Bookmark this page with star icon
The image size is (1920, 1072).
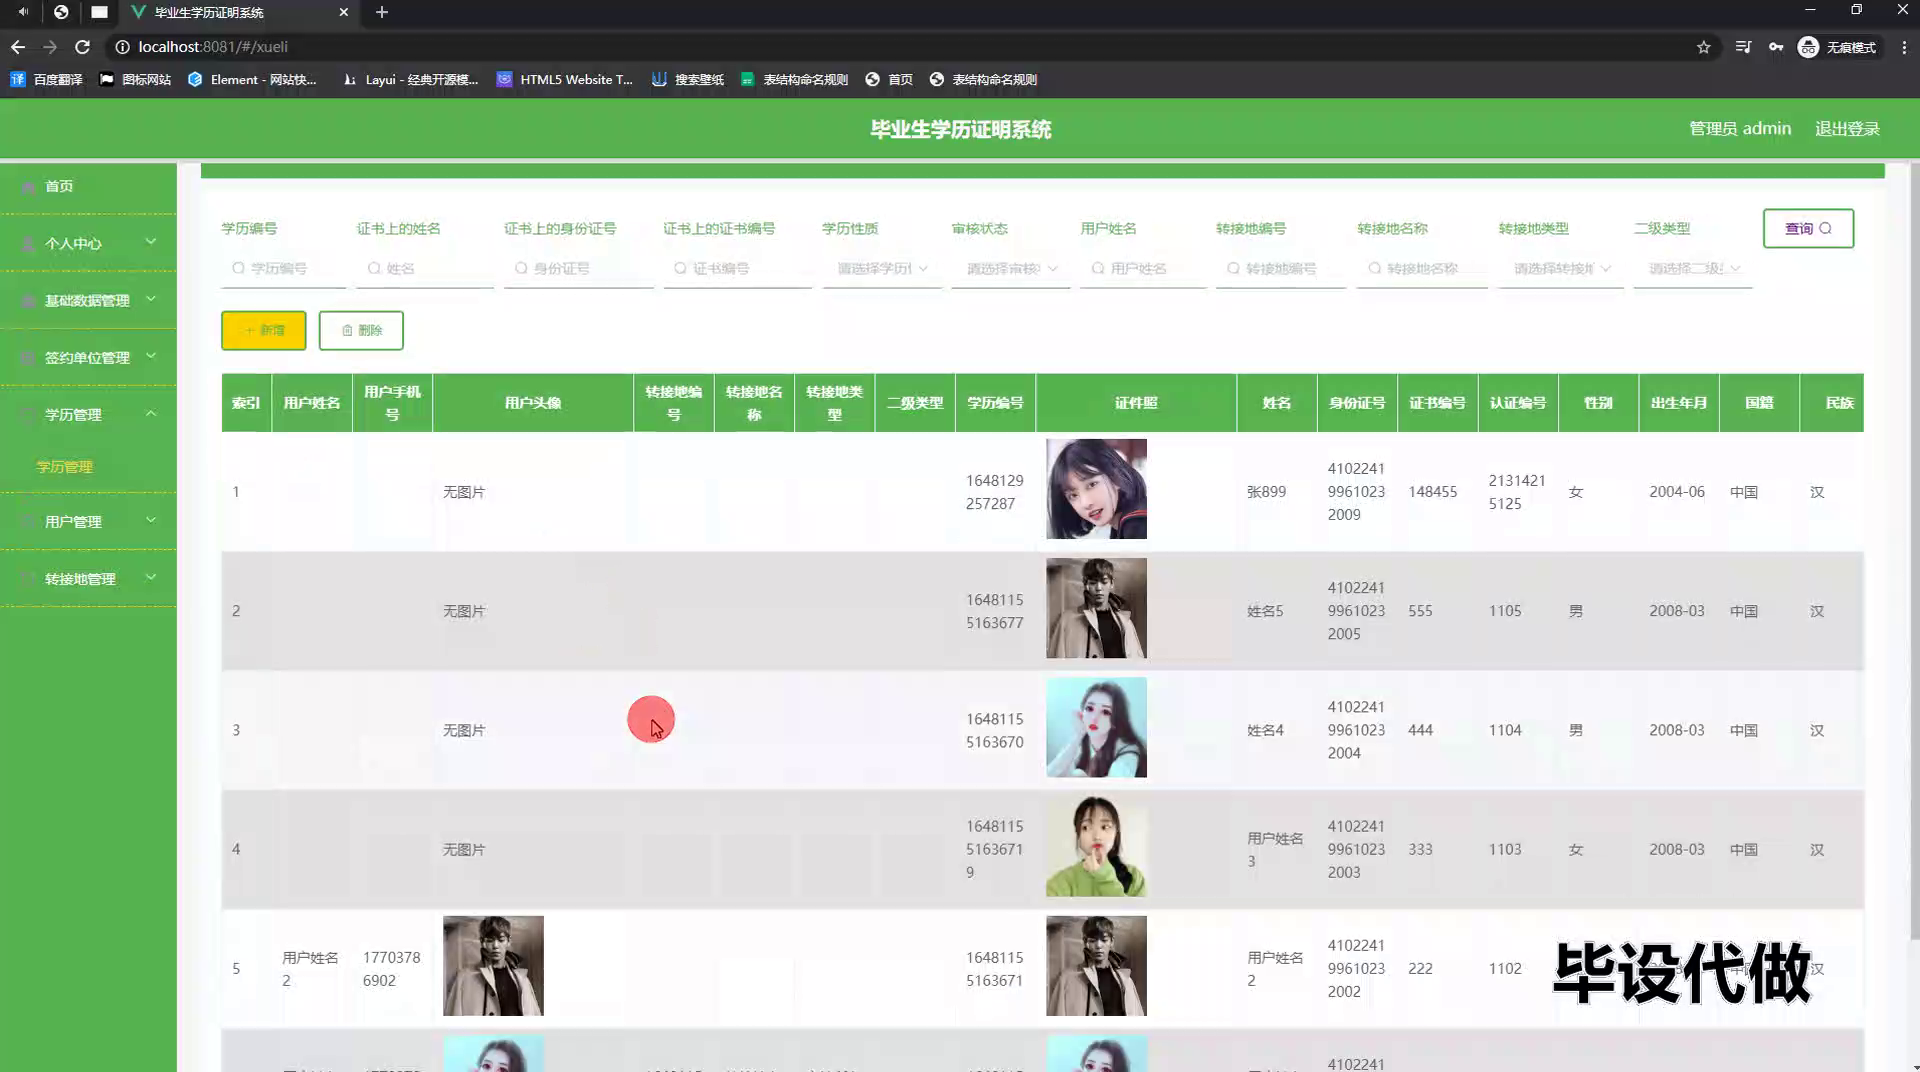(x=1704, y=47)
